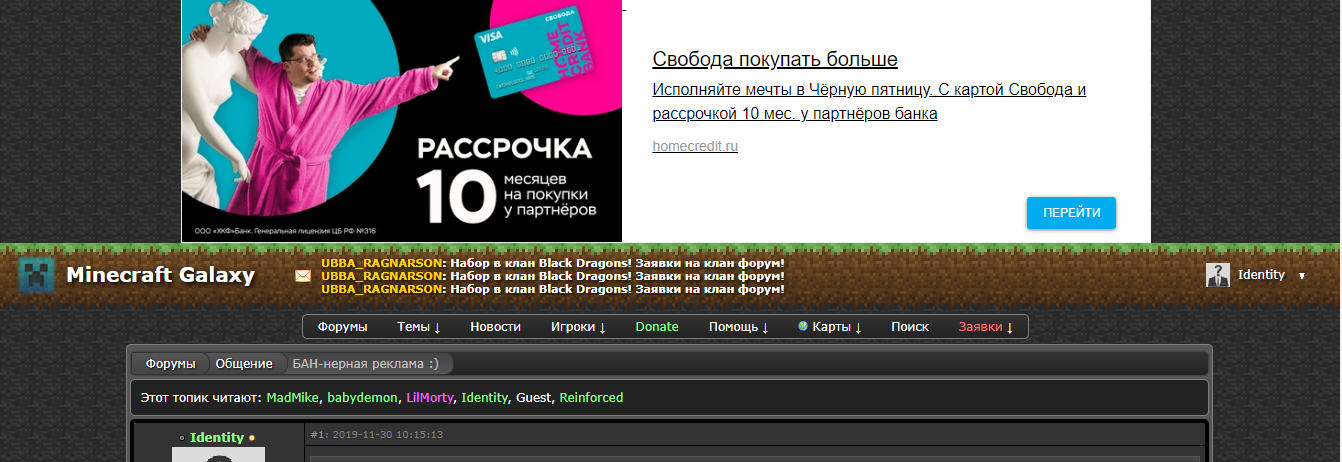Open the Заявки dropdown menu
The image size is (1342, 462).
pos(986,327)
